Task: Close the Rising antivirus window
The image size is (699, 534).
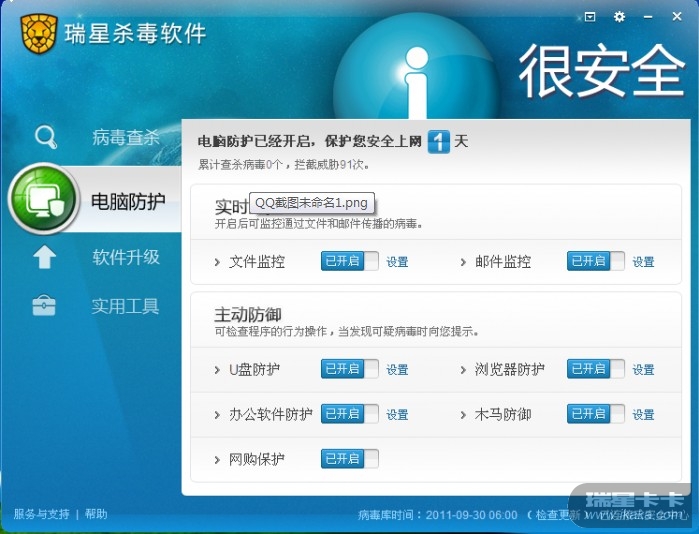Action: (677, 16)
